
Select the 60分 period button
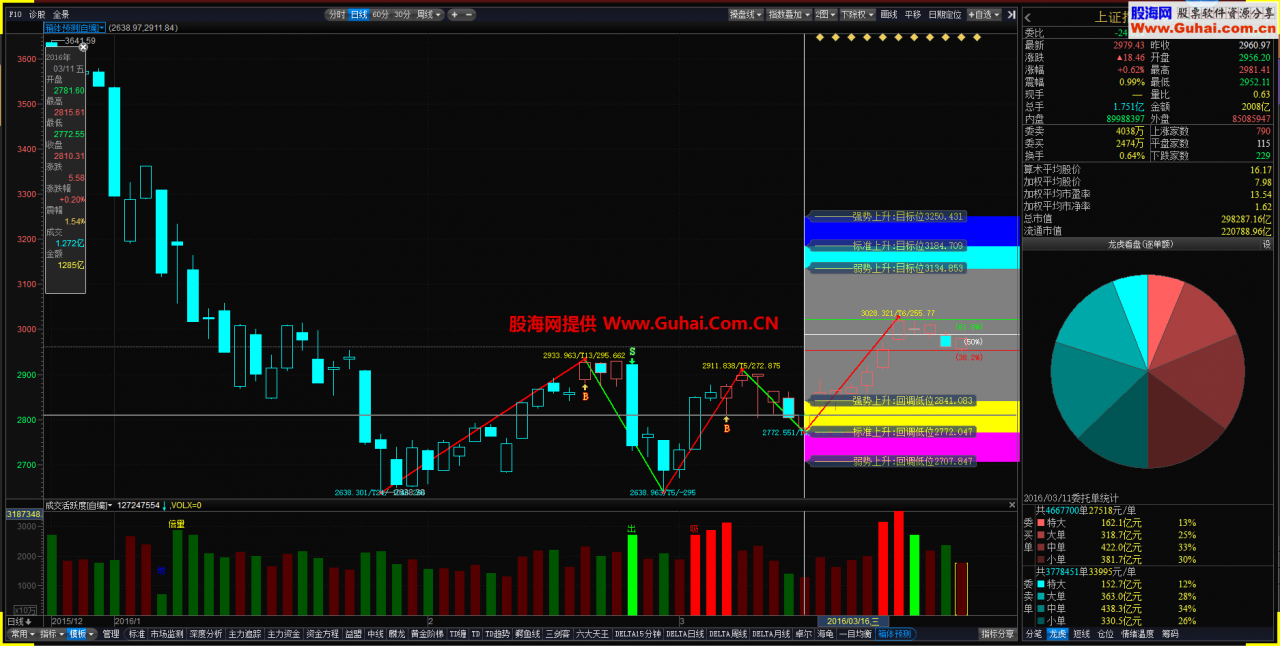[381, 15]
